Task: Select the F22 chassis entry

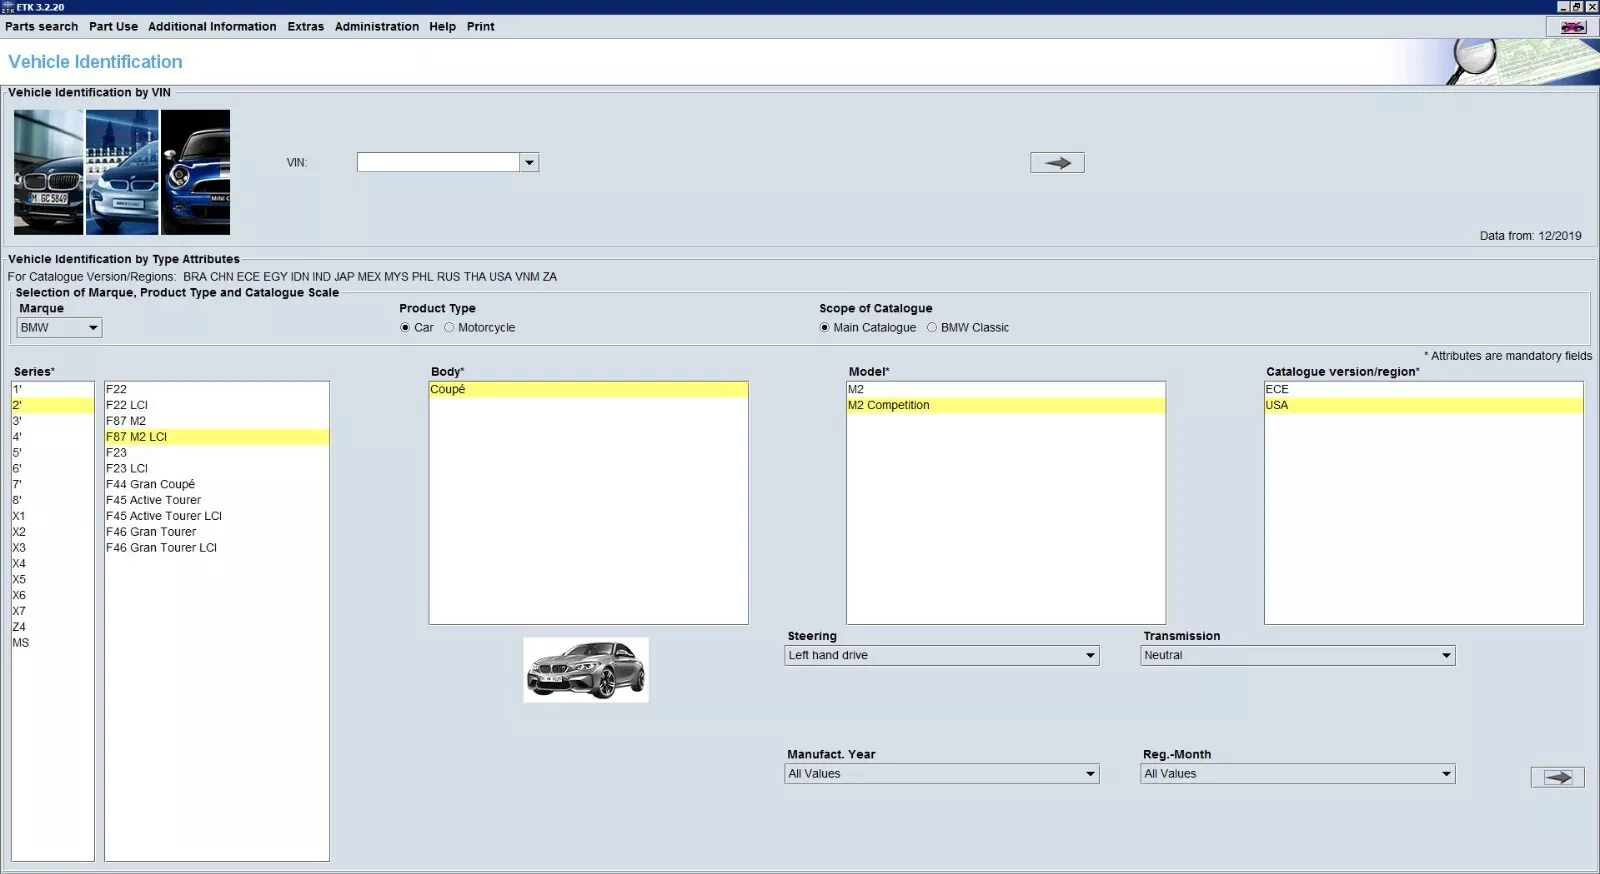Action: [217, 390]
